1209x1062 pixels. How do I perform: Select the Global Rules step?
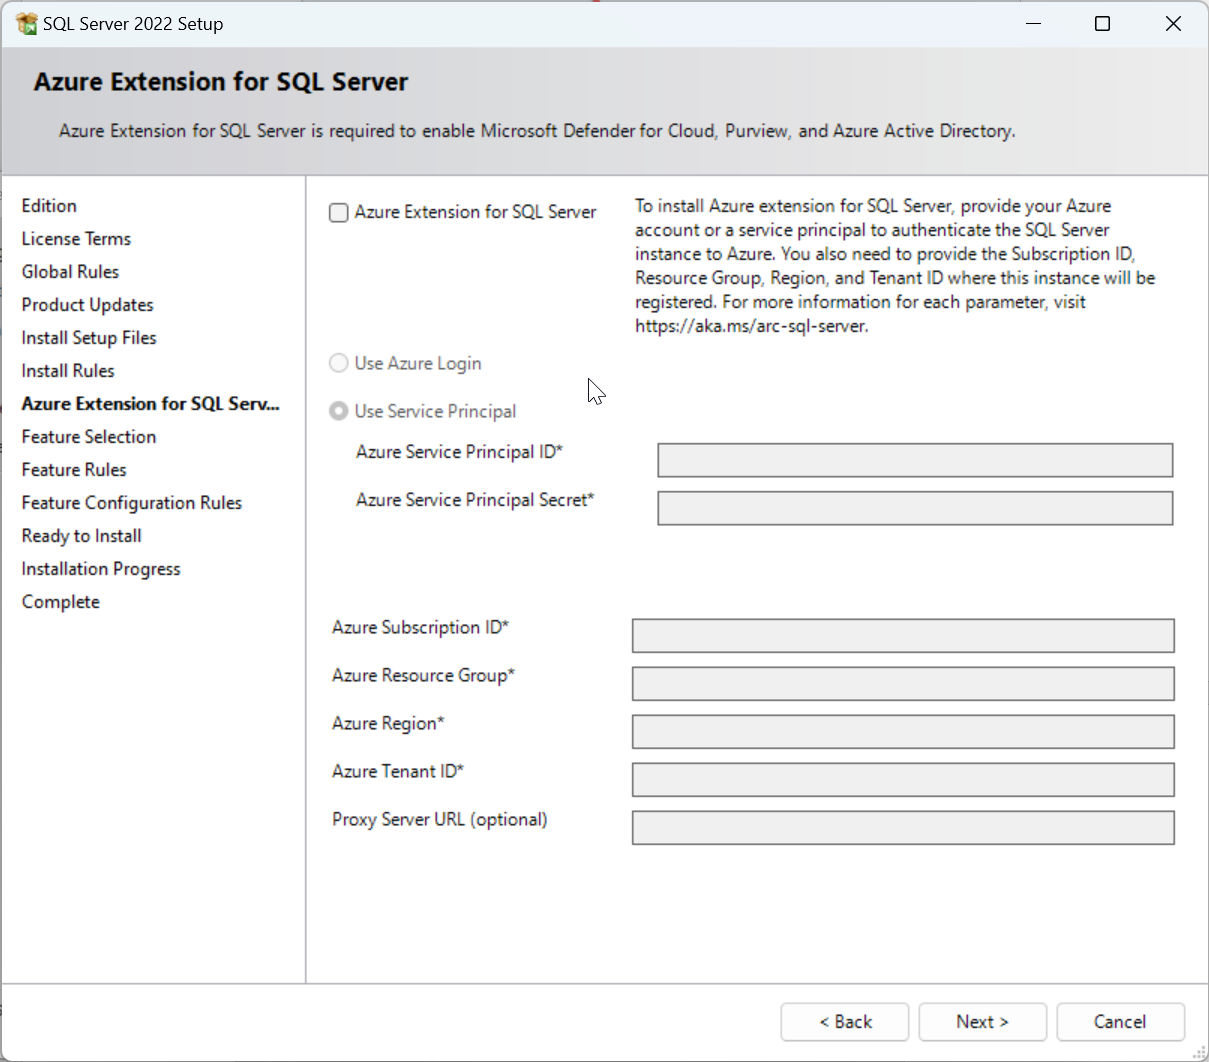[70, 271]
